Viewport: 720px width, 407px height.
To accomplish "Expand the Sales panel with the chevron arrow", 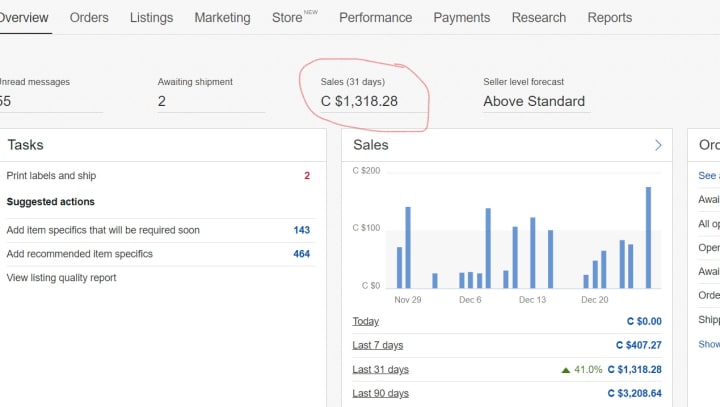I will [x=658, y=145].
